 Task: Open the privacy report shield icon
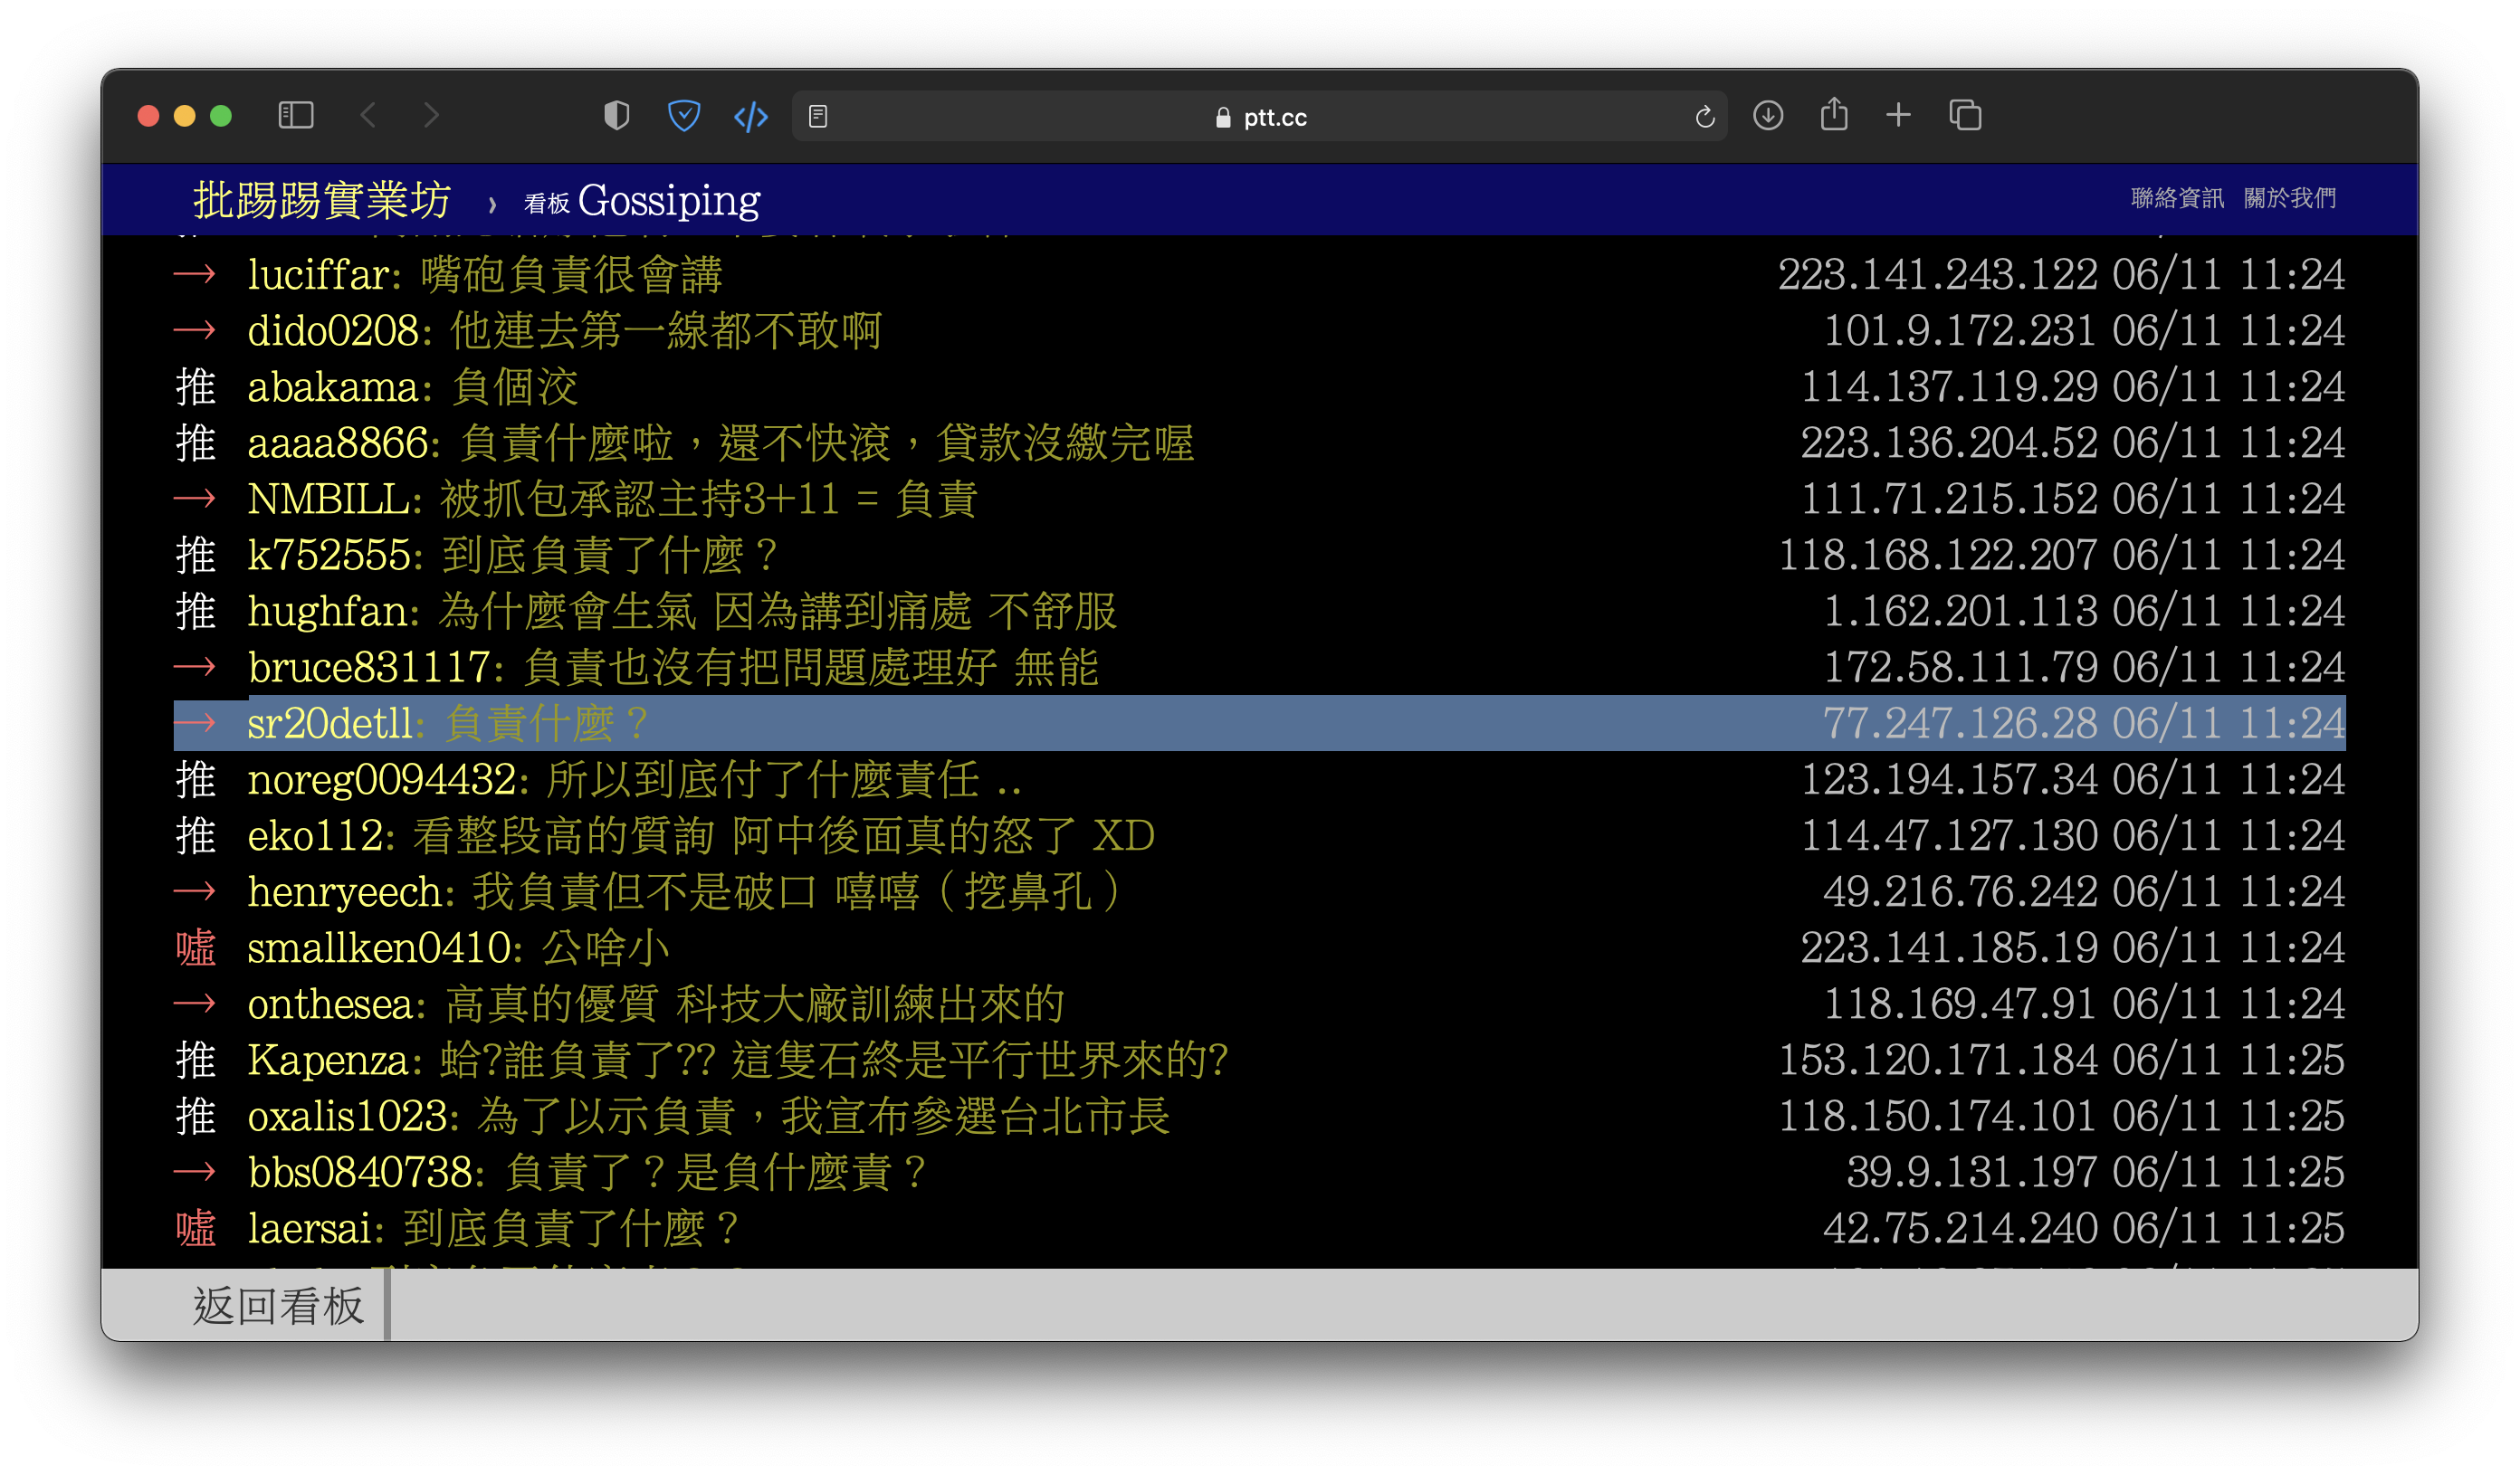617,116
